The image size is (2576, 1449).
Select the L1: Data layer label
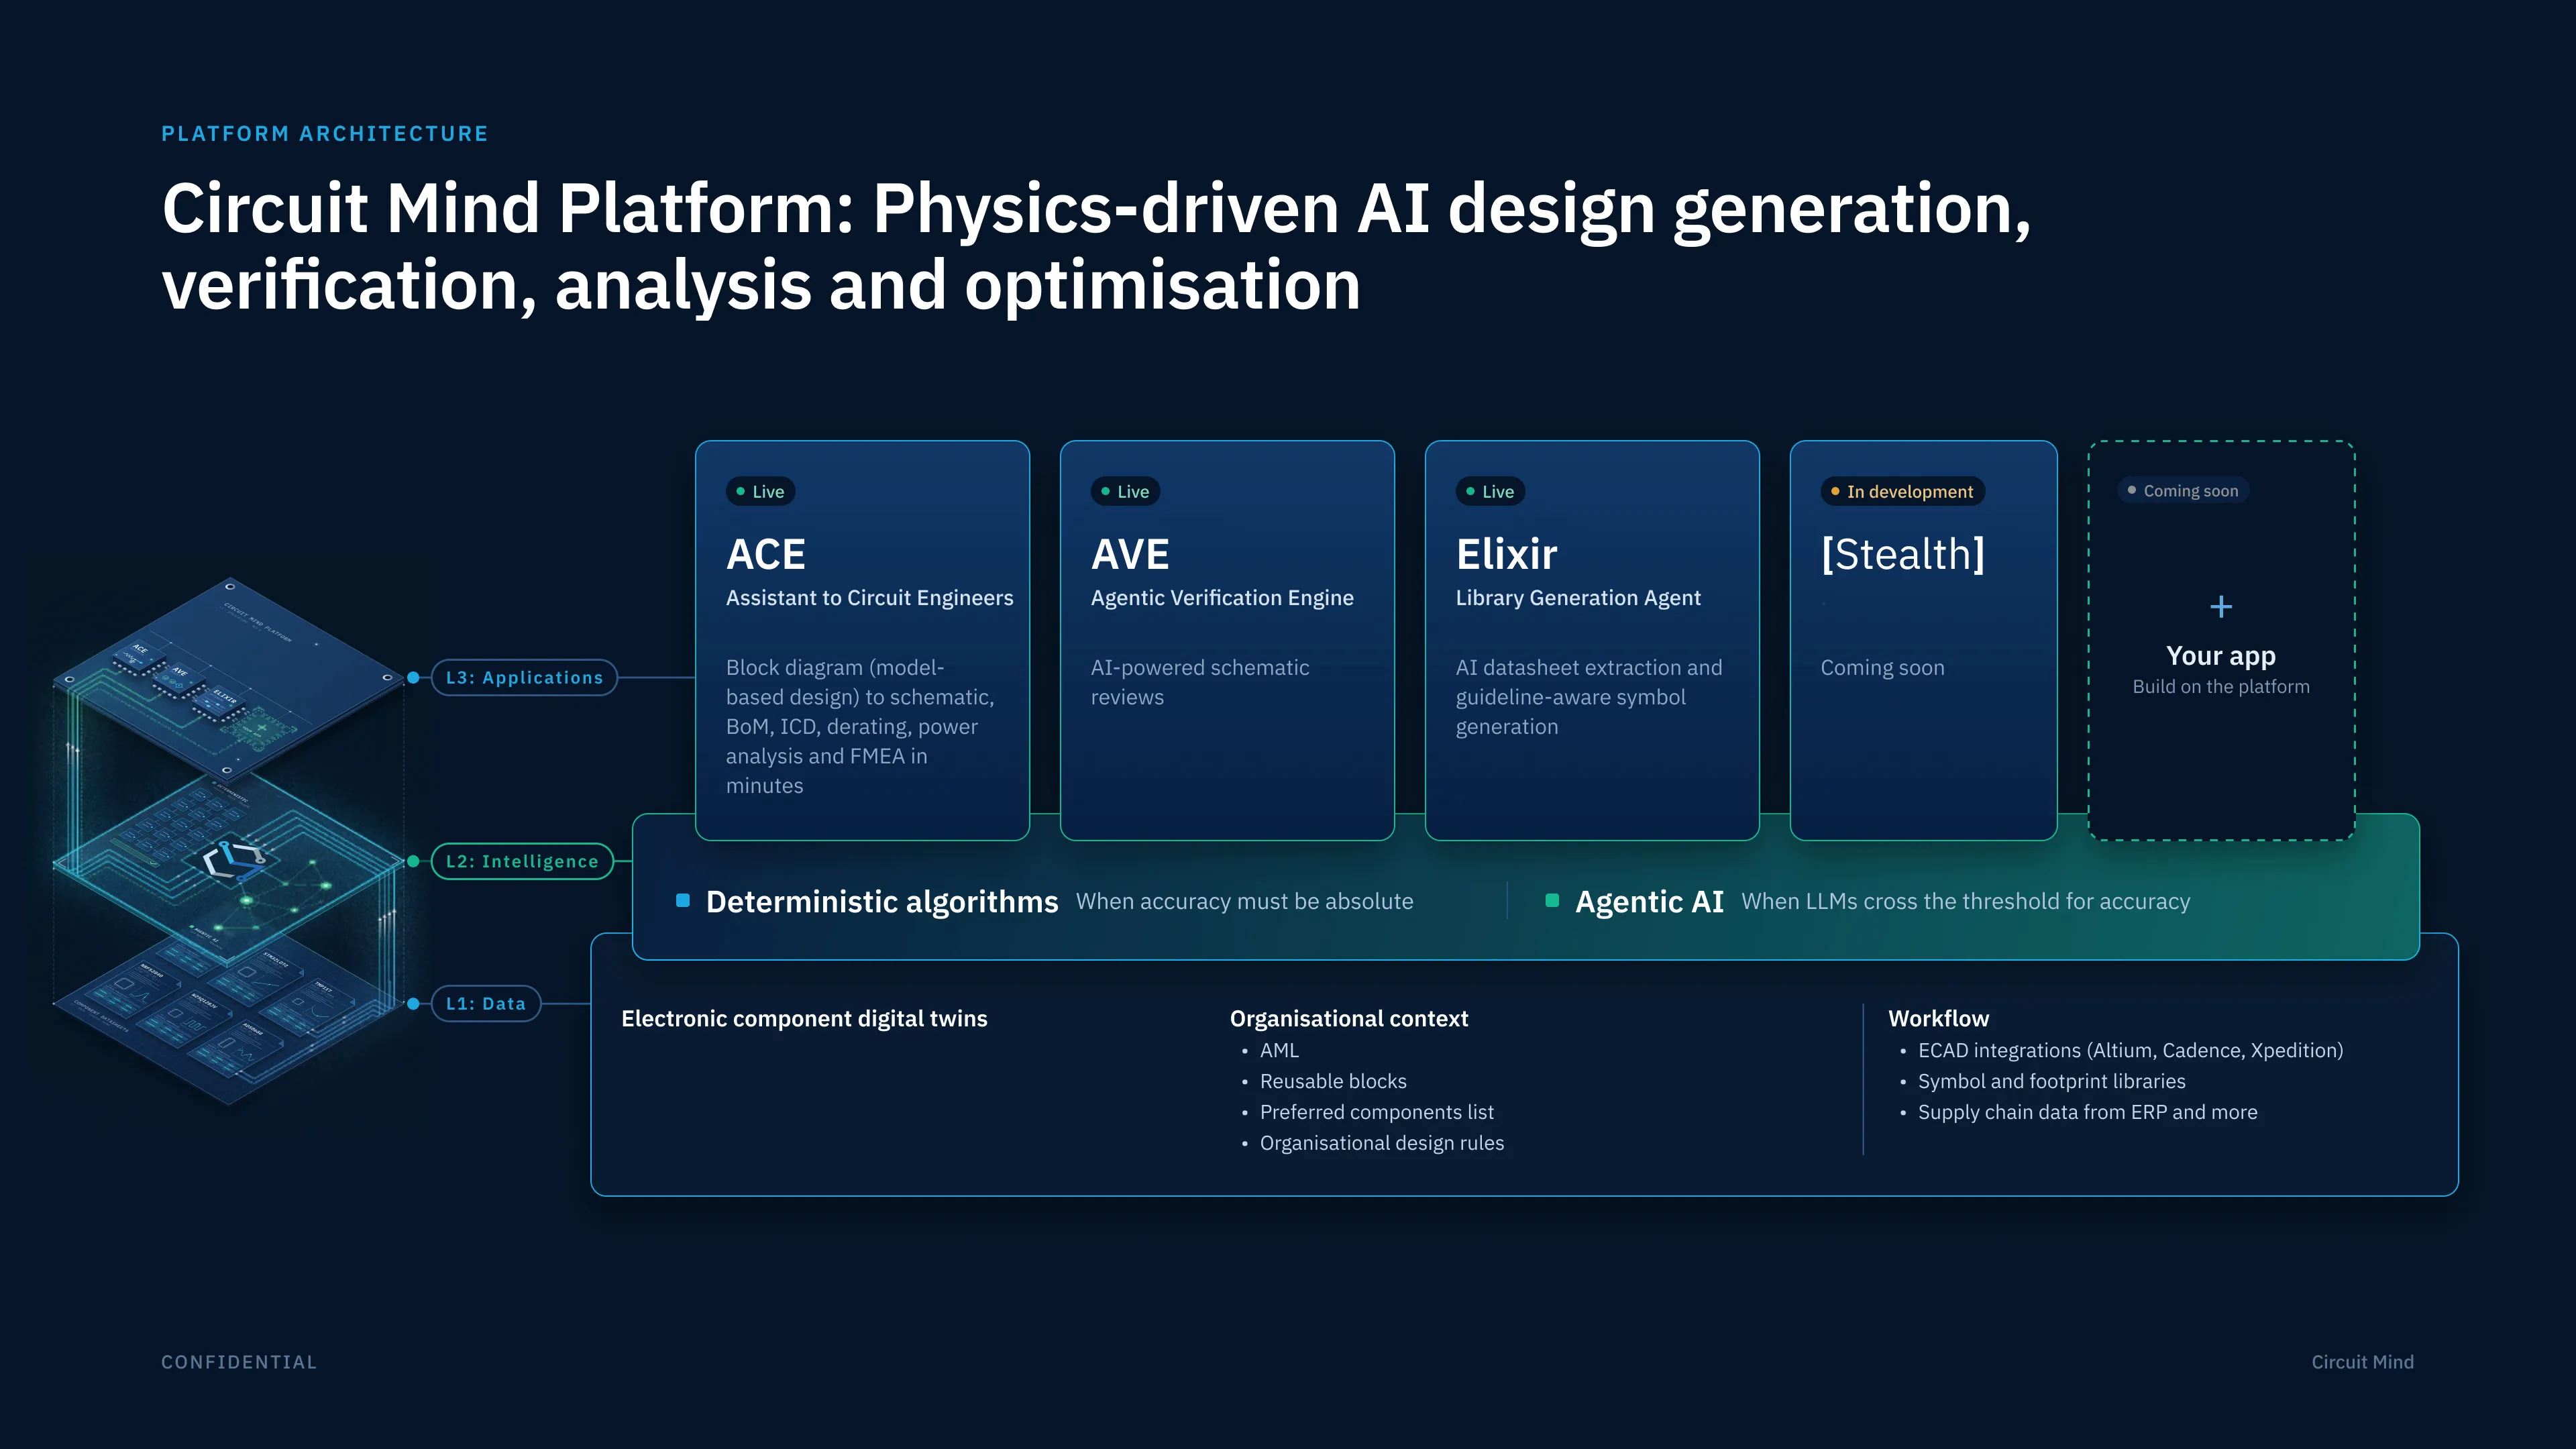coord(486,1003)
